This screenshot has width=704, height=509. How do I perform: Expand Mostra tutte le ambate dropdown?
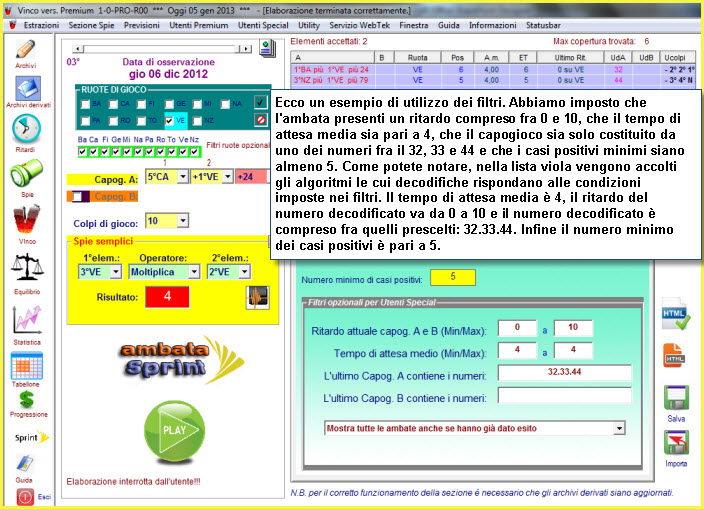619,428
